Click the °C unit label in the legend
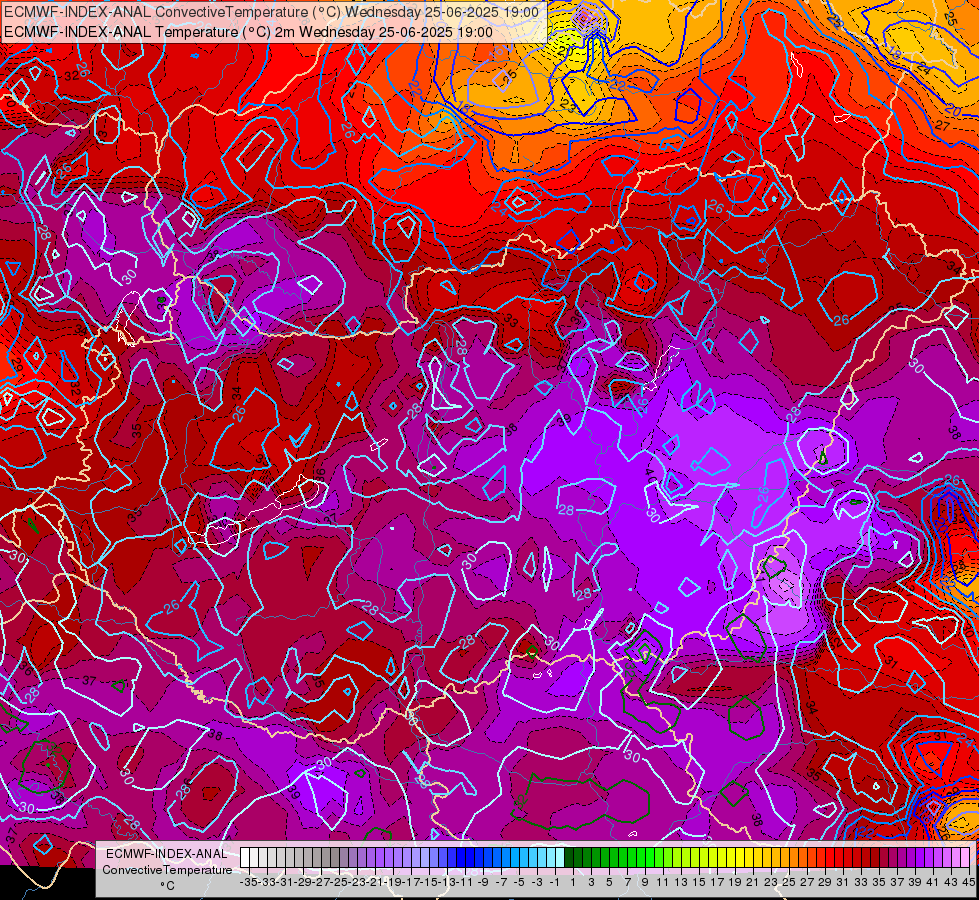The height and width of the screenshot is (900, 979). coord(167,885)
